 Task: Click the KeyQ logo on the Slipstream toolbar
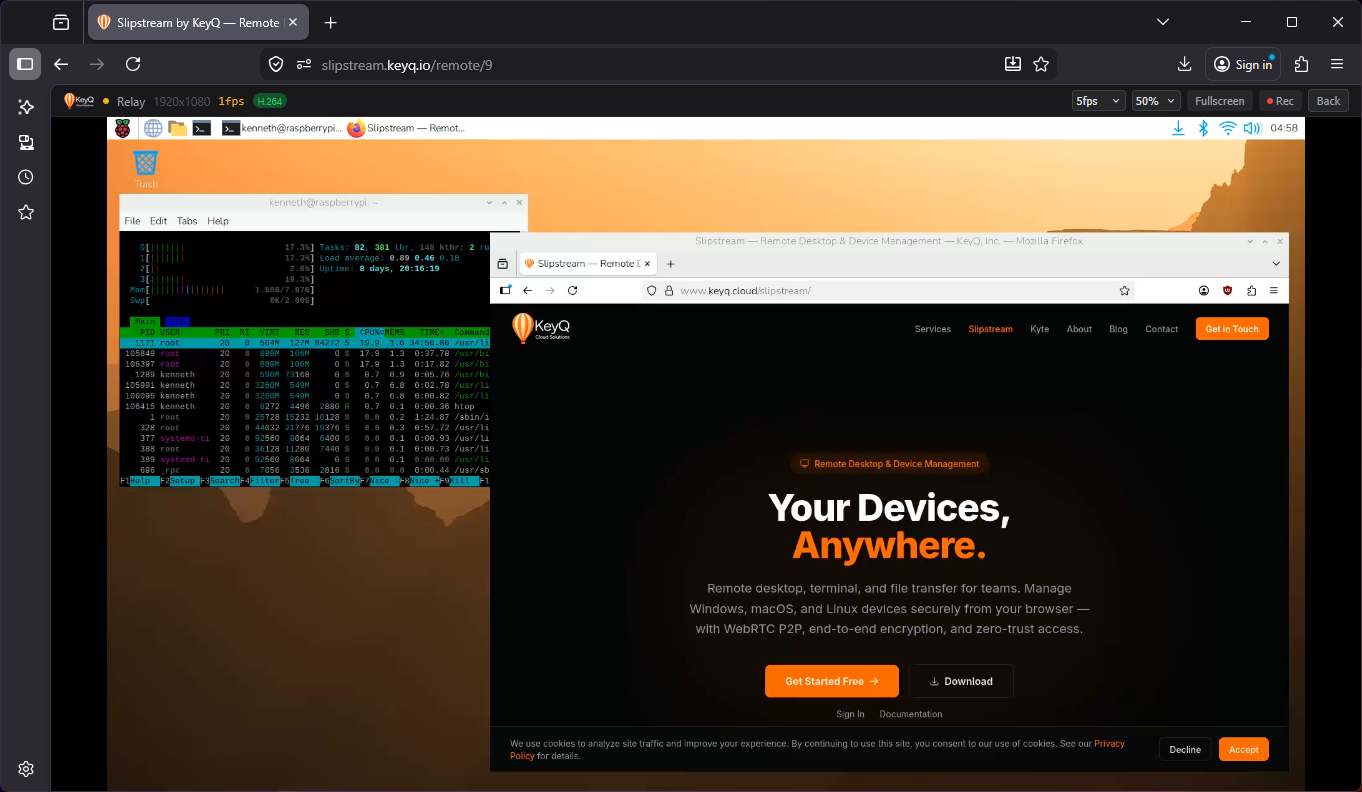point(79,100)
